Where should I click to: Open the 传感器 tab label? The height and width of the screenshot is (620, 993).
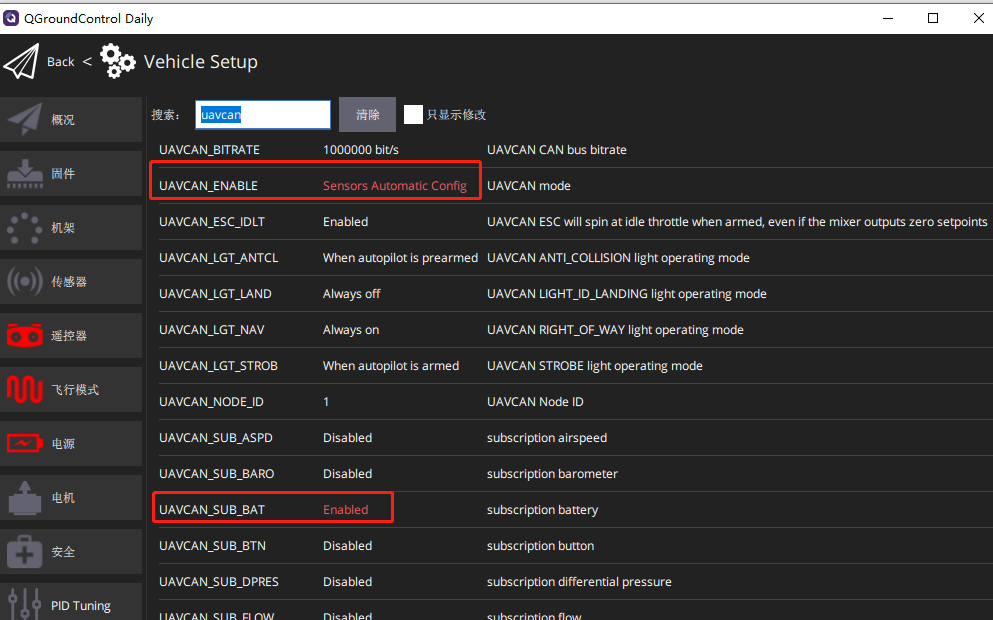[69, 281]
